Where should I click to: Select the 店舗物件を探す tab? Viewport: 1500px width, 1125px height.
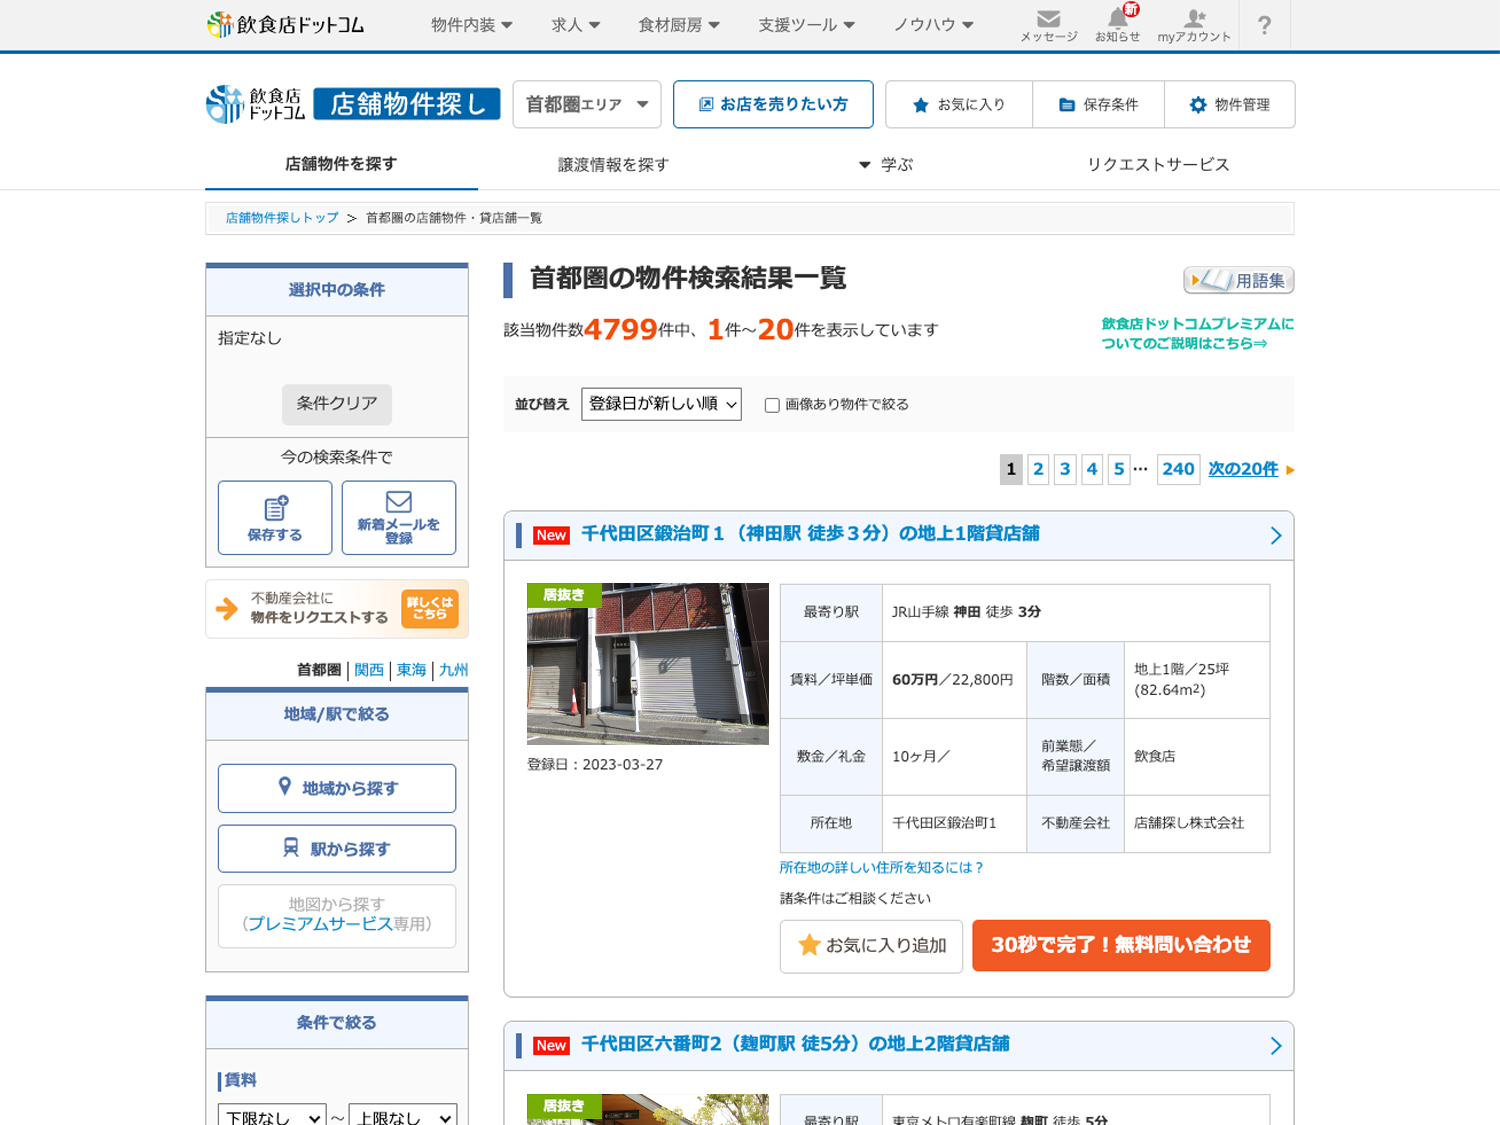point(341,163)
